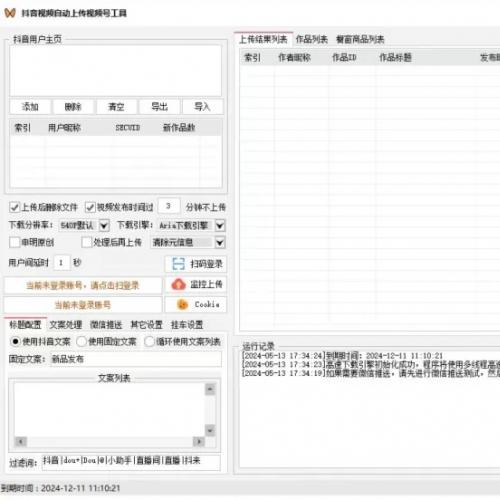Screen dimensions: 500x500
Task: Select 循环使用文案列表 radio option
Action: point(149,342)
